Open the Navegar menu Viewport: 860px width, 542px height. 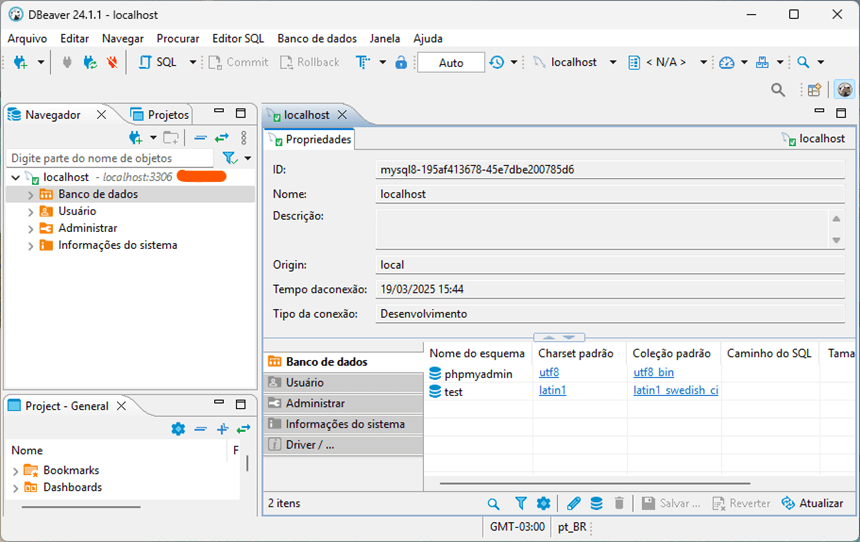[122, 38]
